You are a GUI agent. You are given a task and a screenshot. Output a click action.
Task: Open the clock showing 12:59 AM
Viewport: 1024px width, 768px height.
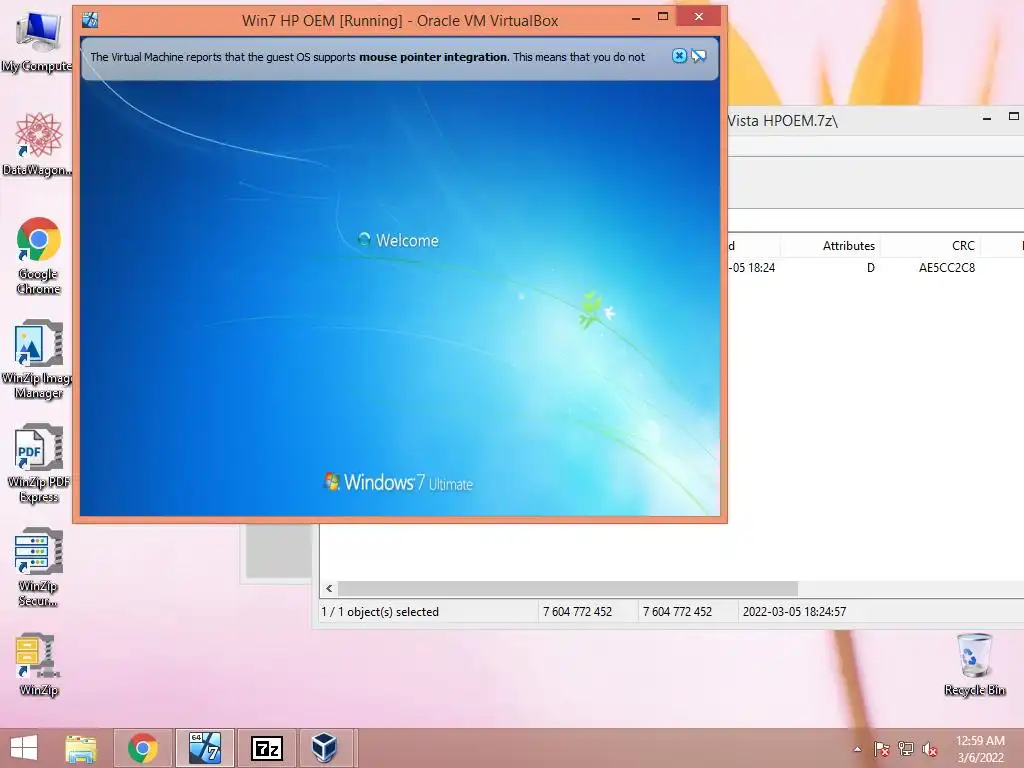point(980,749)
